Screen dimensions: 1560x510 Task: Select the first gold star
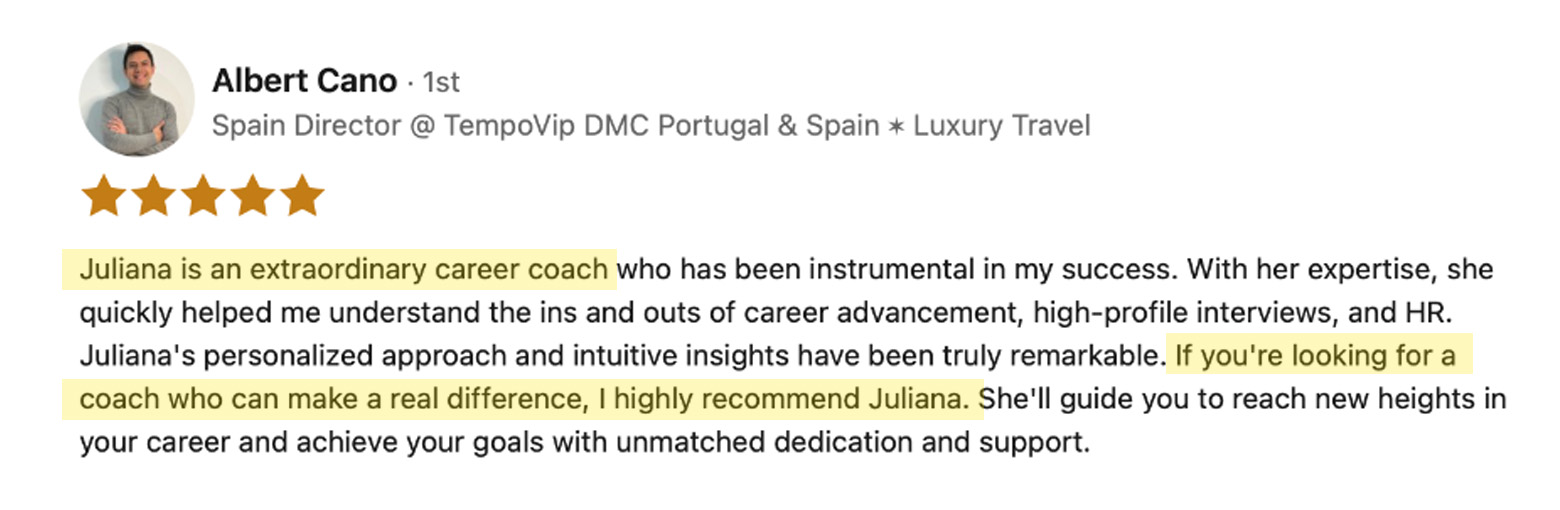(103, 196)
